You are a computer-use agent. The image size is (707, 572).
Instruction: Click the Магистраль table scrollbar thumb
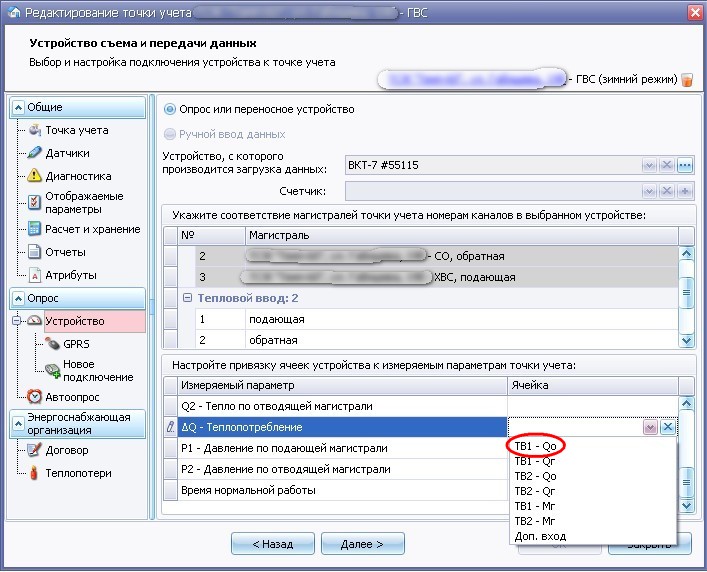686,292
